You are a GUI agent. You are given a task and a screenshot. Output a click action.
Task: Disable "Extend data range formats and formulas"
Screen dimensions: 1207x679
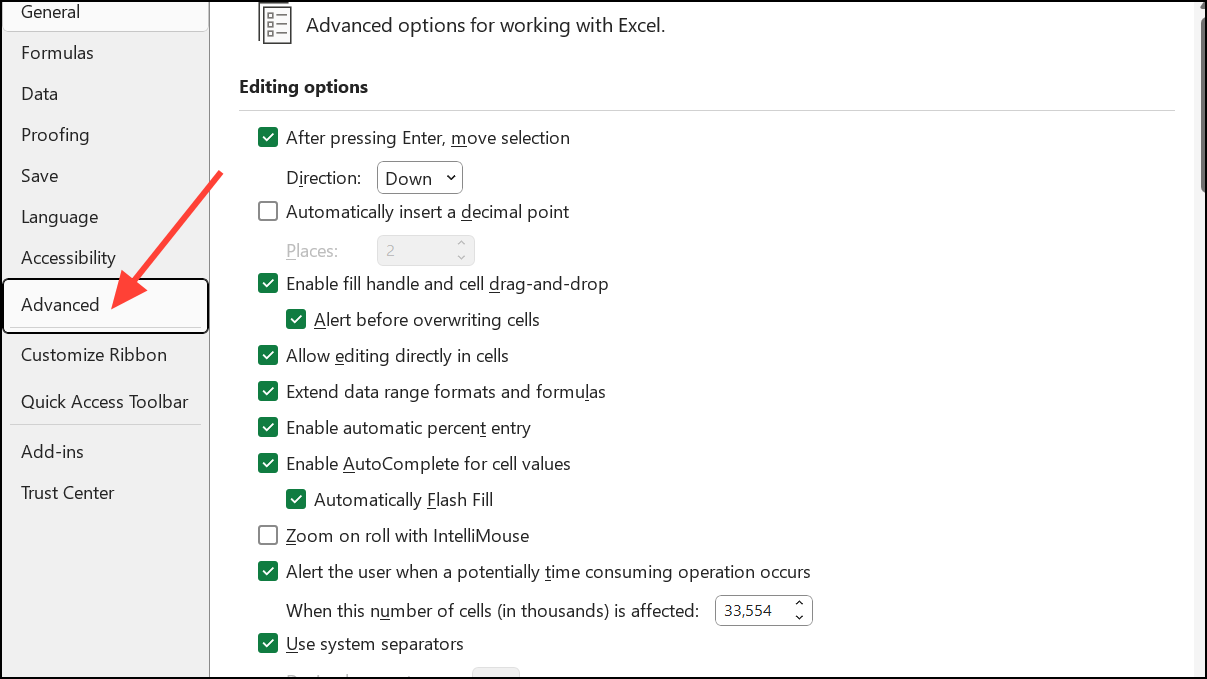(267, 391)
